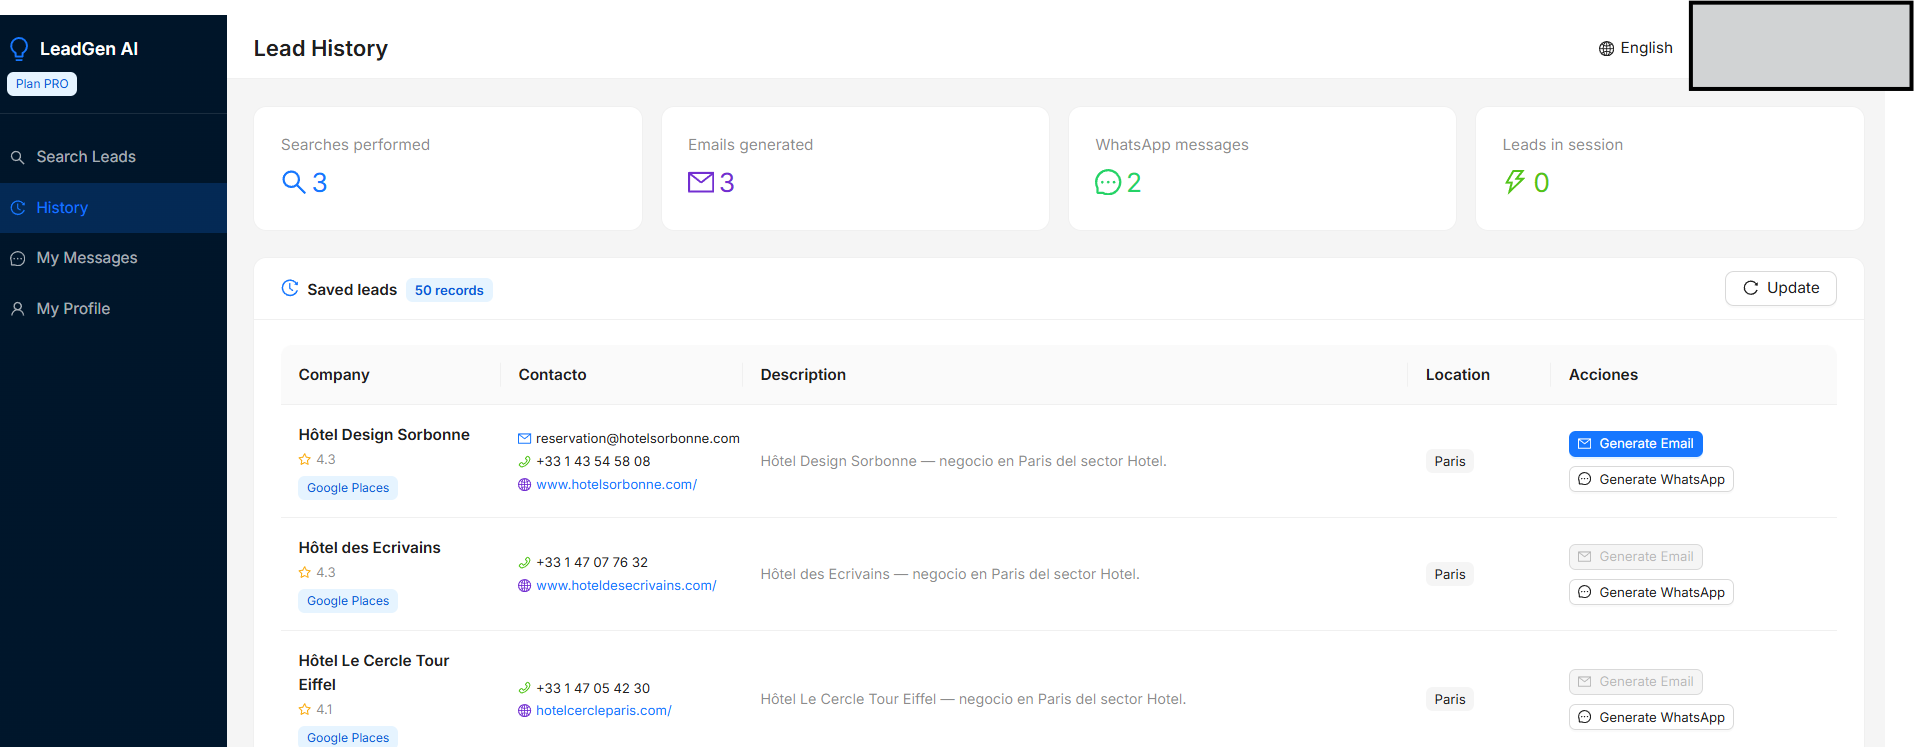
Task: Click the Update button
Action: [1780, 288]
